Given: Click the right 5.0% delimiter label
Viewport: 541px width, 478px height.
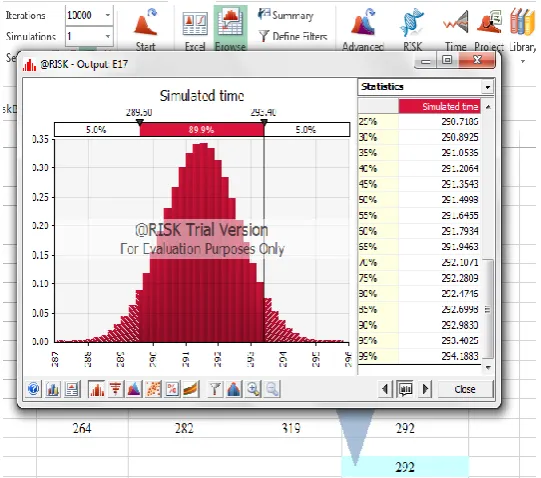Looking at the screenshot, I should point(306,130).
